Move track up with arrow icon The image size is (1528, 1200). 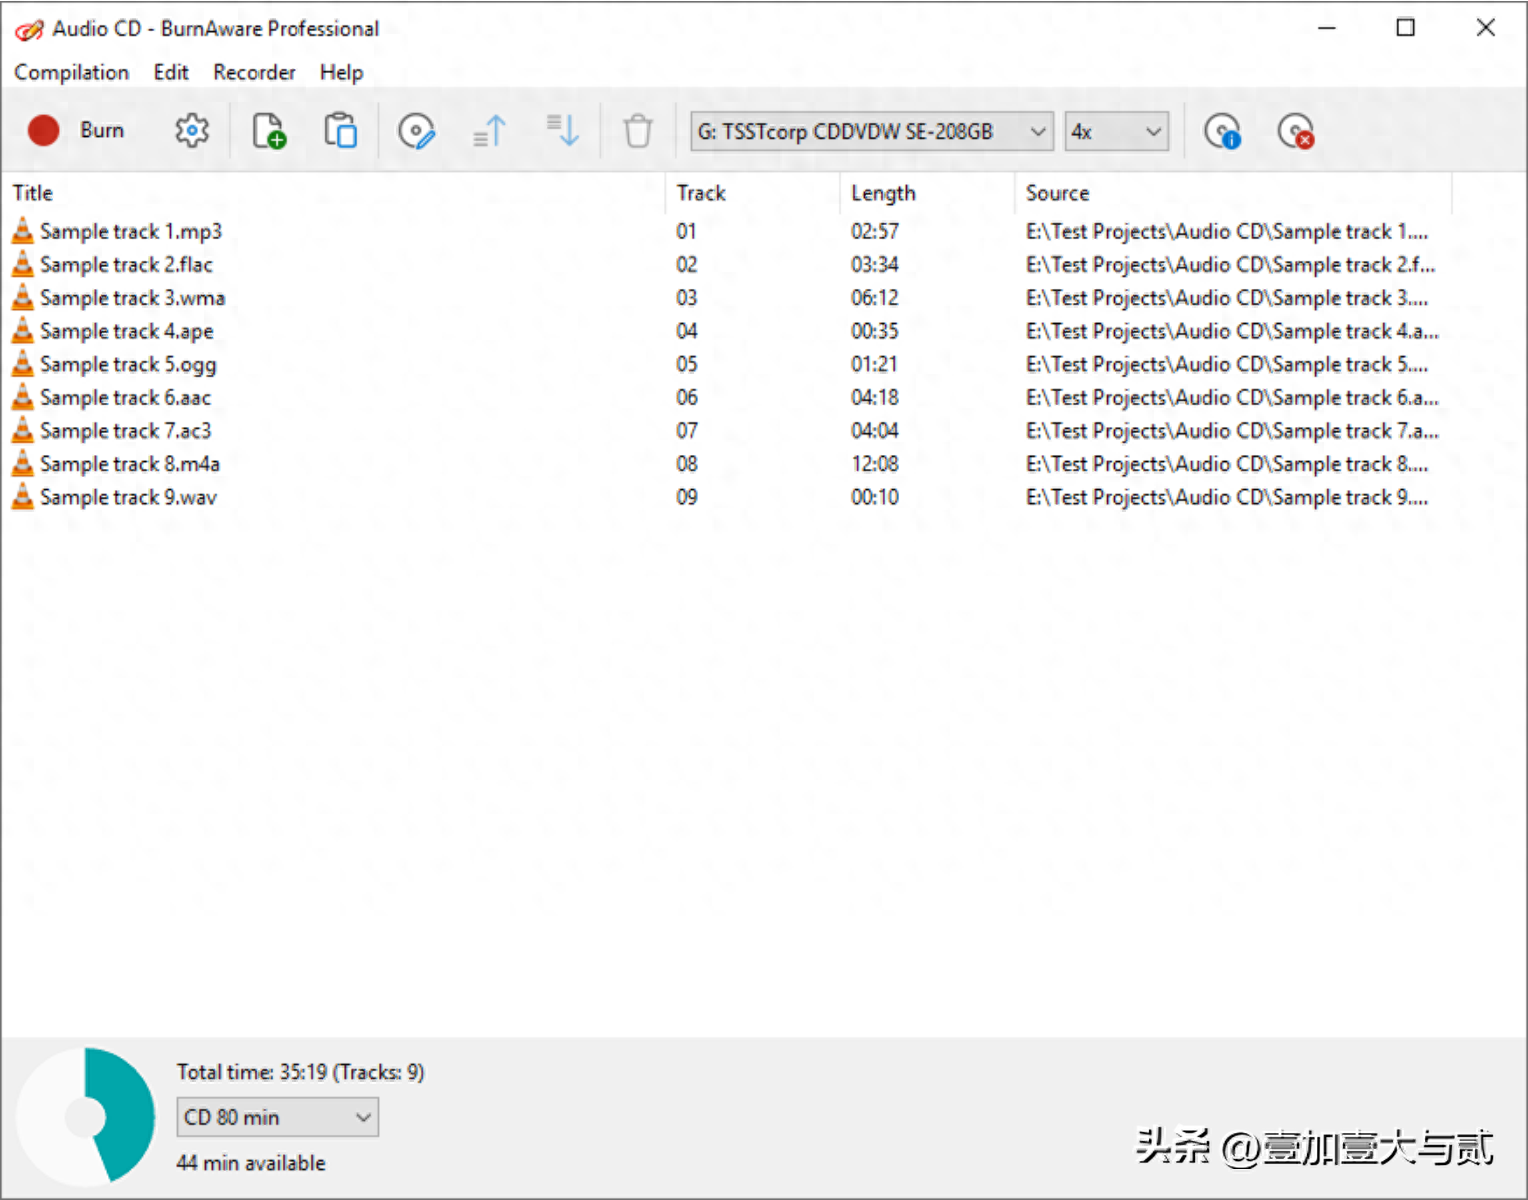489,131
